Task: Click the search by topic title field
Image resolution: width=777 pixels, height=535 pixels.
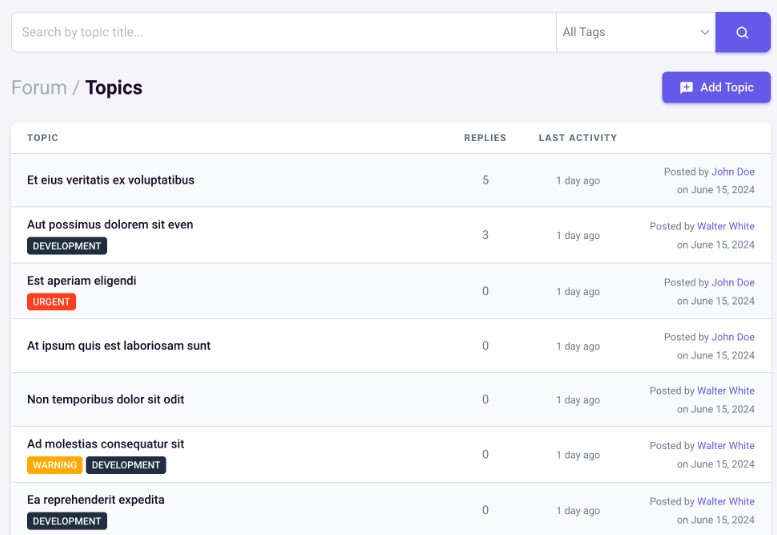Action: pyautogui.click(x=283, y=32)
